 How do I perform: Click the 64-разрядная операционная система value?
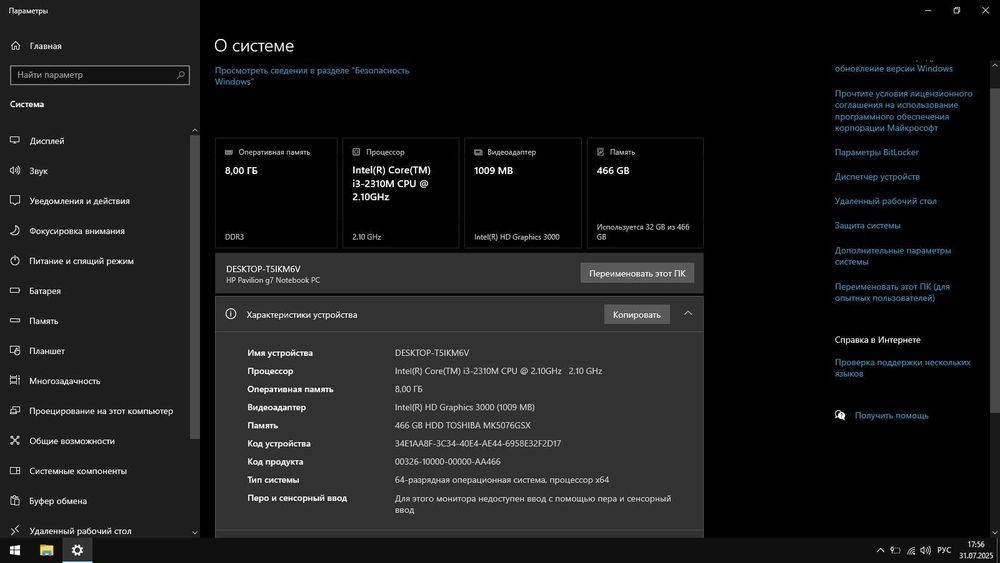[501, 479]
